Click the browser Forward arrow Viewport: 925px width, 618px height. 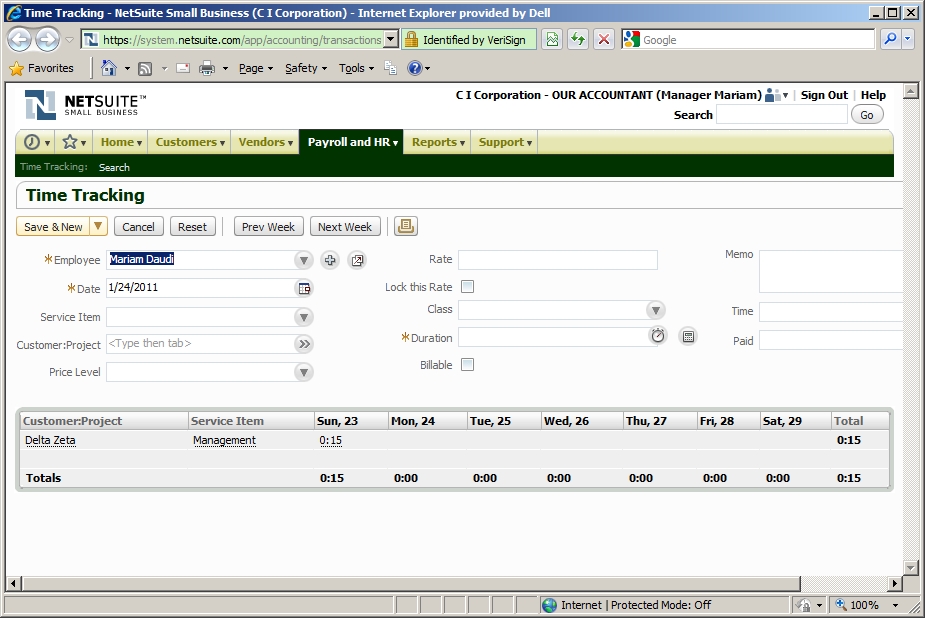click(47, 40)
